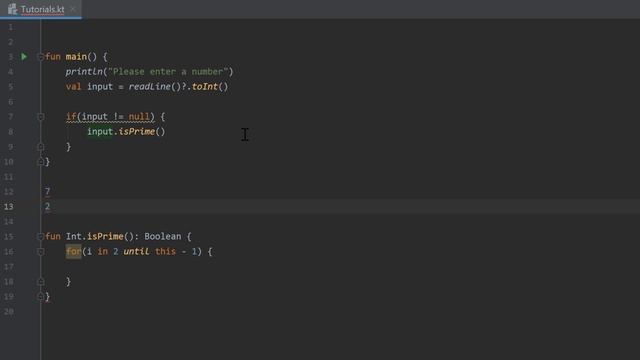Image resolution: width=640 pixels, height=360 pixels.
Task: Click the underlined 'null' keyword
Action: tap(139, 117)
